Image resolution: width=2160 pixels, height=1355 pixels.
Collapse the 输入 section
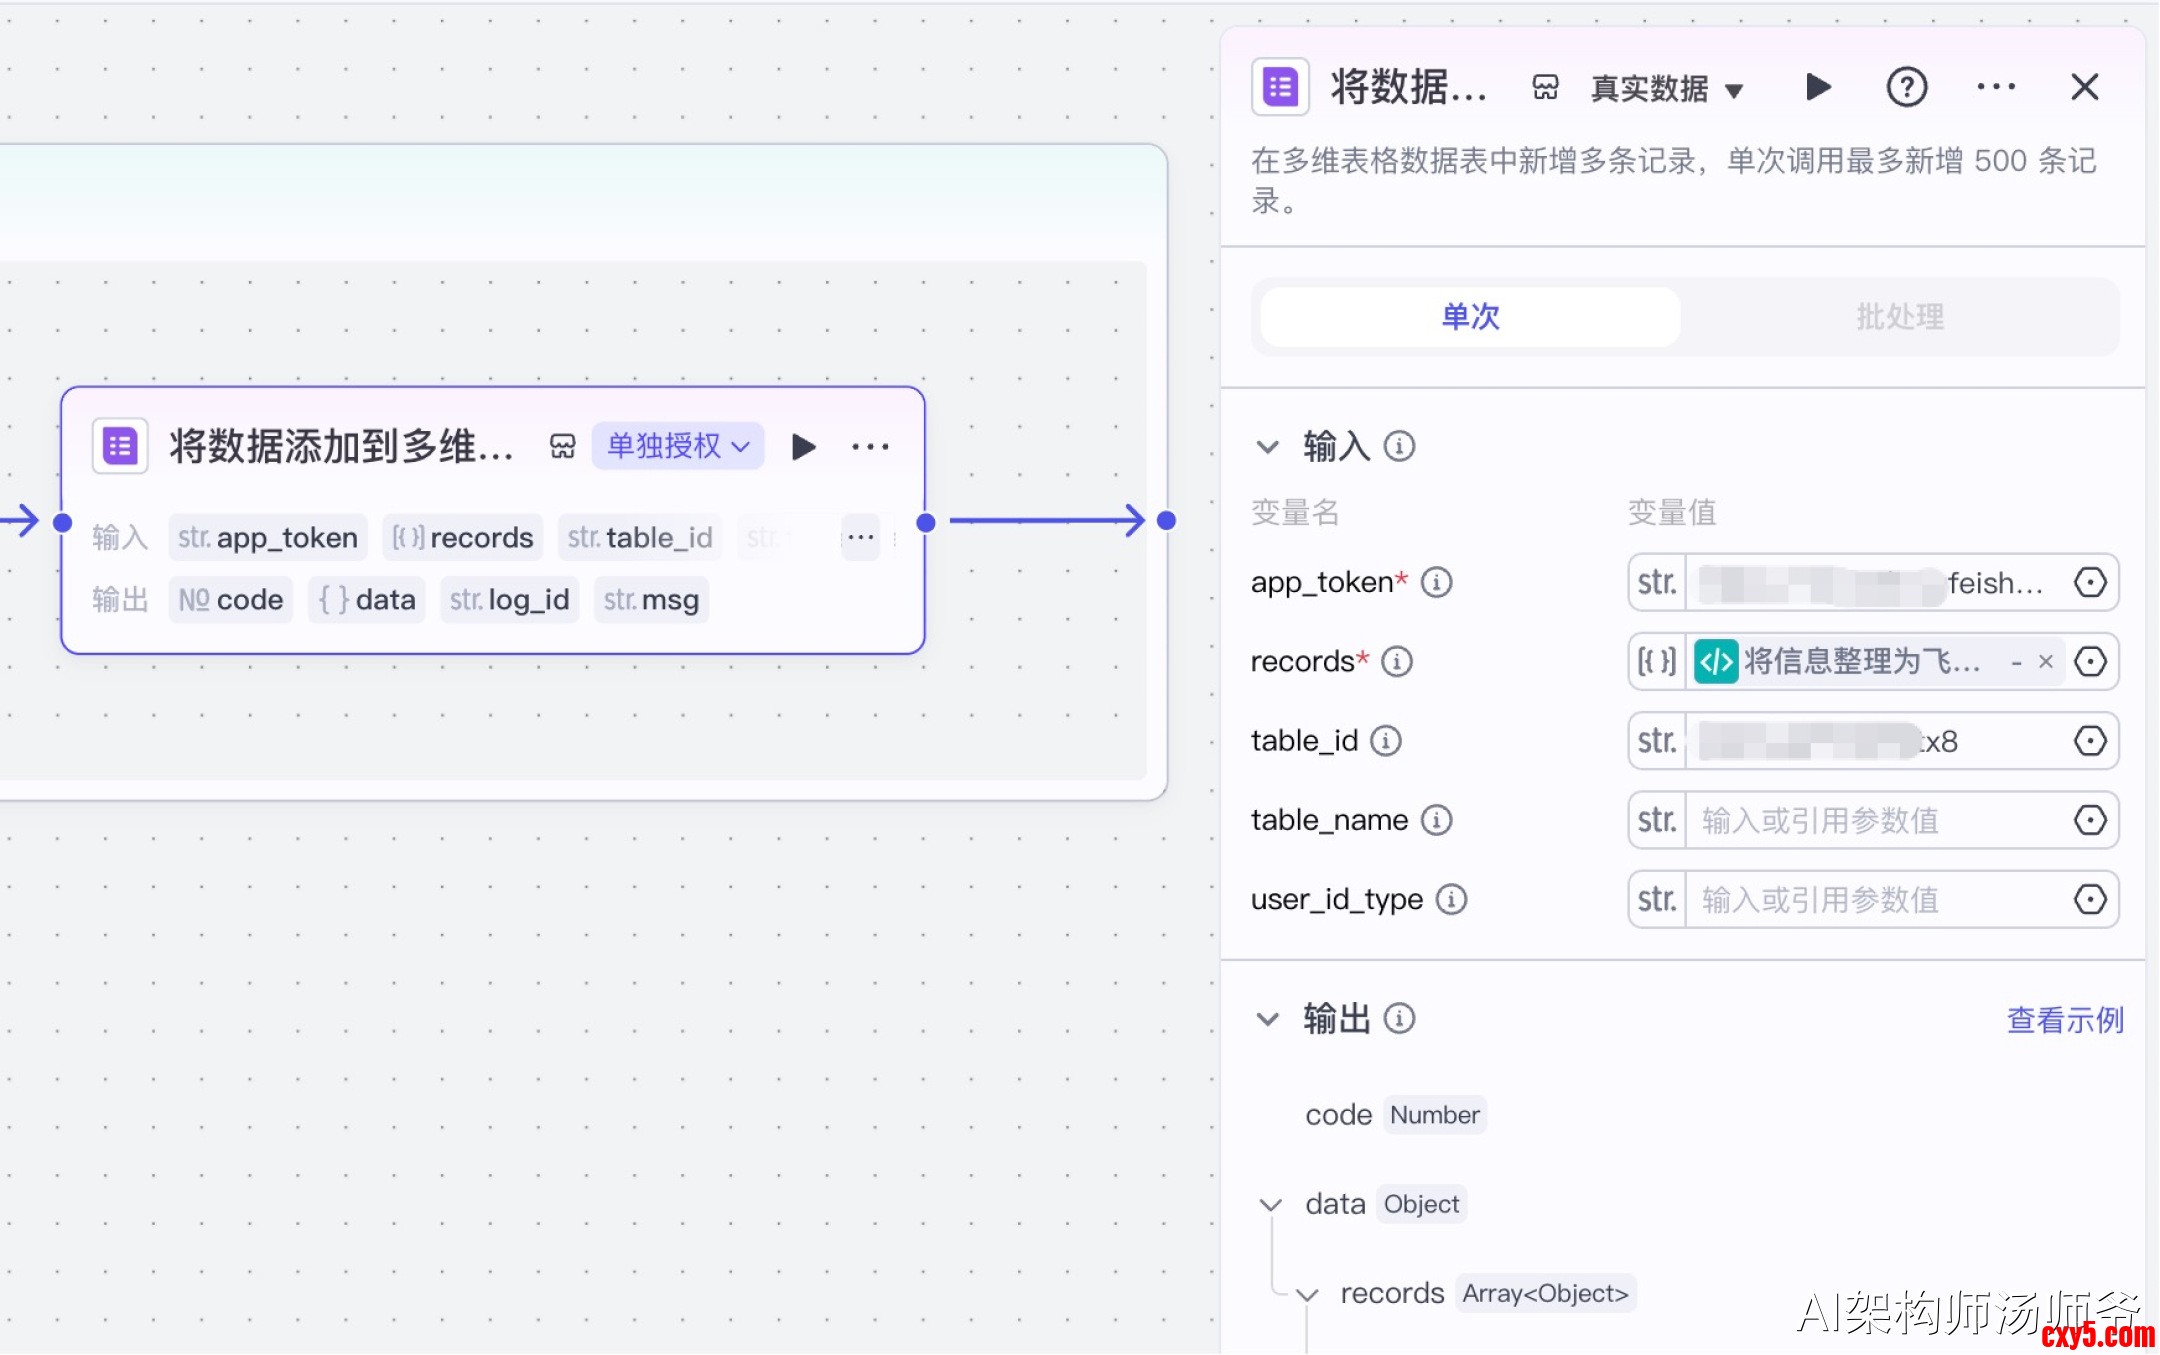pos(1267,447)
